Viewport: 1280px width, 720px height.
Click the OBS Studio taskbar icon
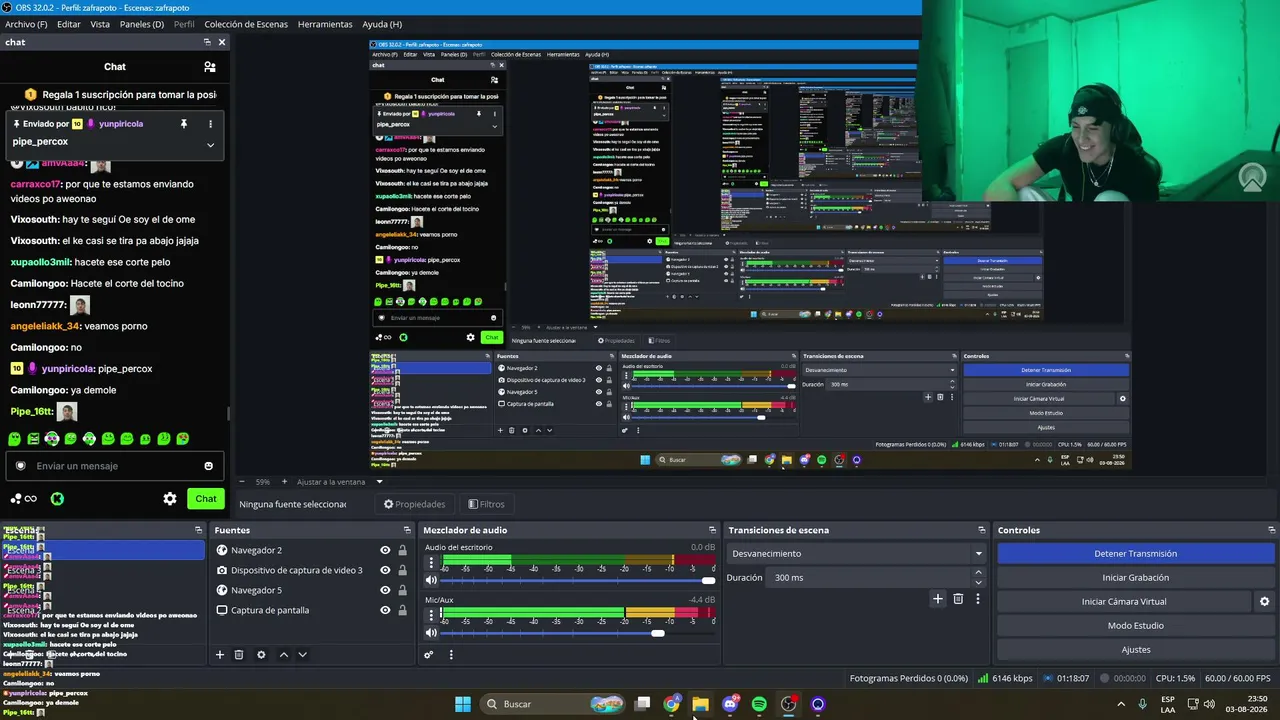789,704
